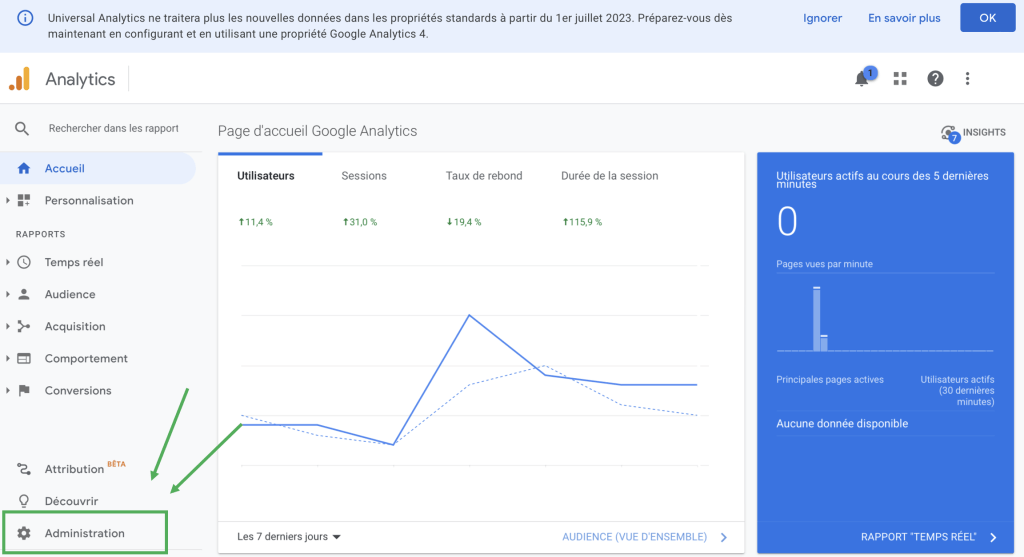Click the Acquisition branching icon
This screenshot has width=1024, height=557.
[x=24, y=326]
